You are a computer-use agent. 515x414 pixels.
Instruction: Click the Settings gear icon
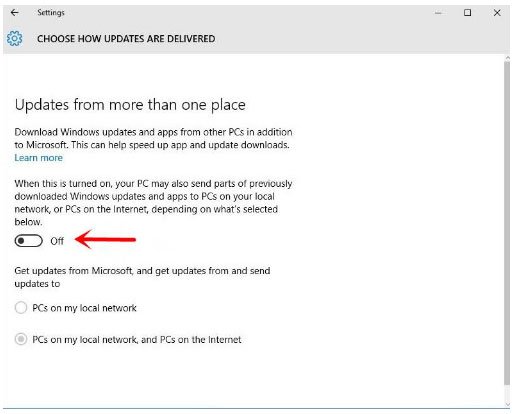click(x=15, y=39)
